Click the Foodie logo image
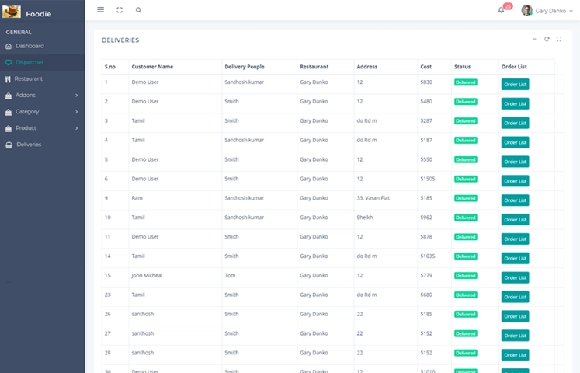Screen dimensions: 580x373 click(11, 12)
